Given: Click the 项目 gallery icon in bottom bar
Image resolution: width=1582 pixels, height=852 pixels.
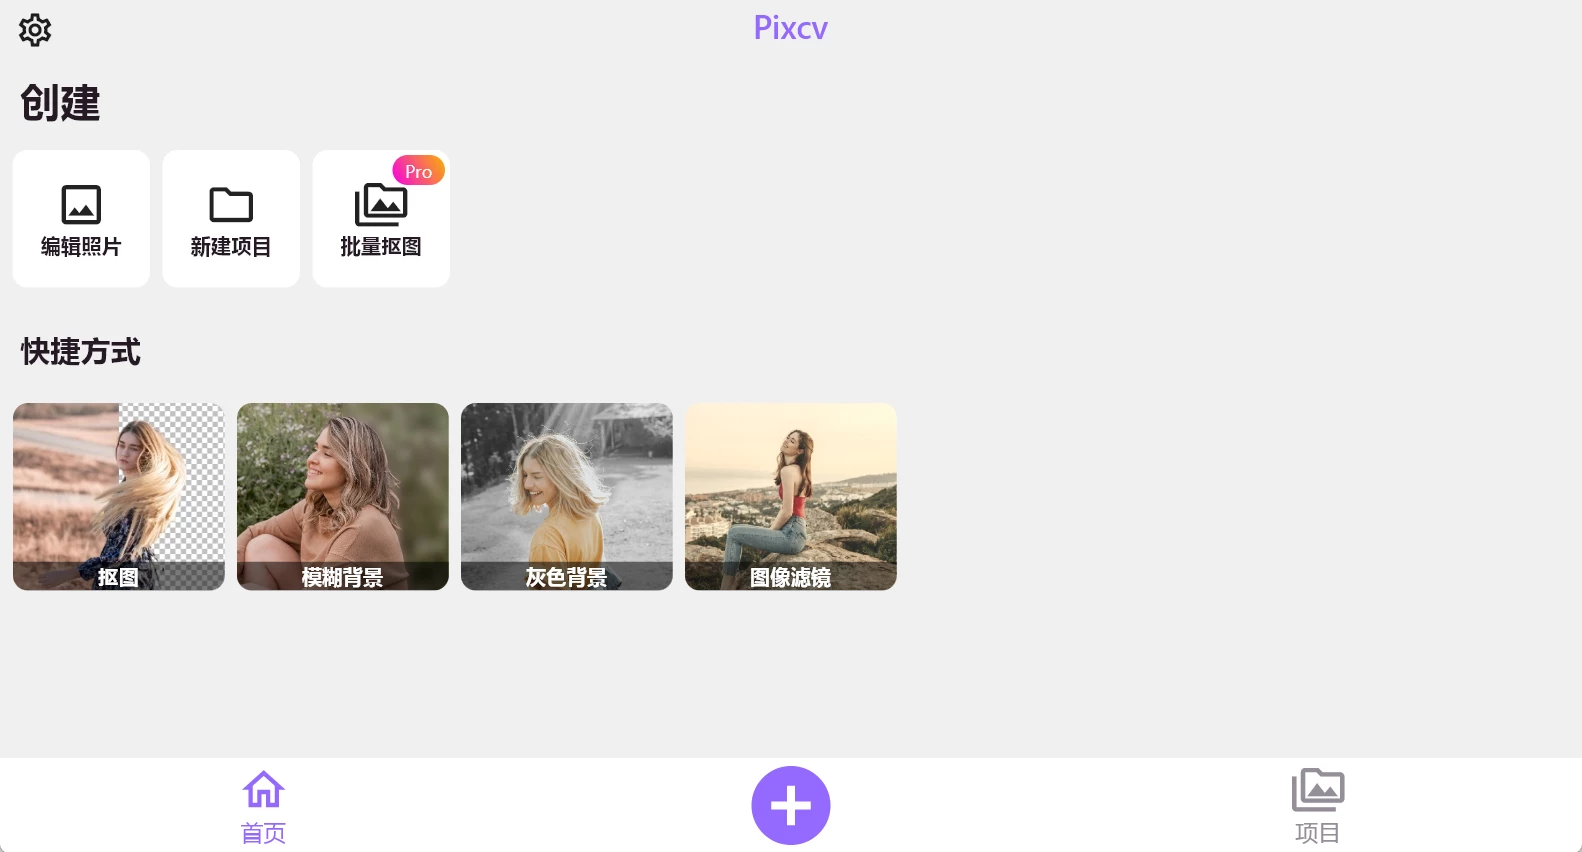Looking at the screenshot, I should point(1318,789).
